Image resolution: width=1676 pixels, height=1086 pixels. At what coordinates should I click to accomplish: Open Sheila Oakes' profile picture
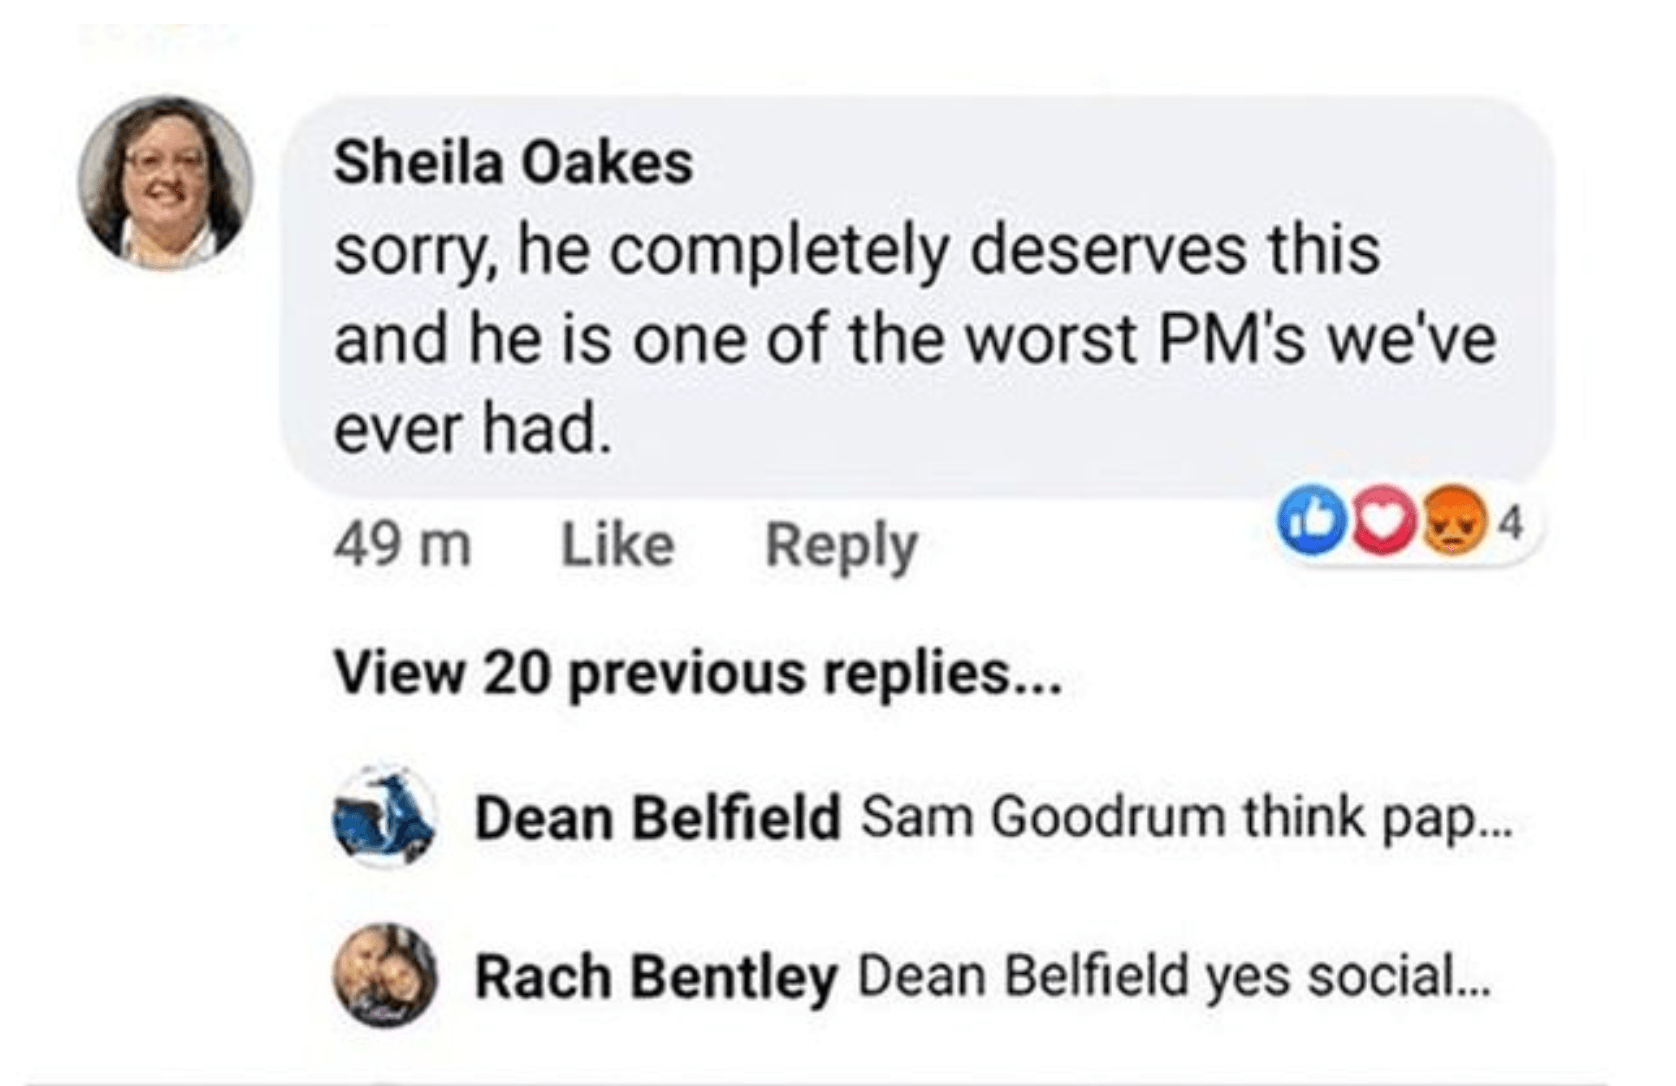(166, 182)
